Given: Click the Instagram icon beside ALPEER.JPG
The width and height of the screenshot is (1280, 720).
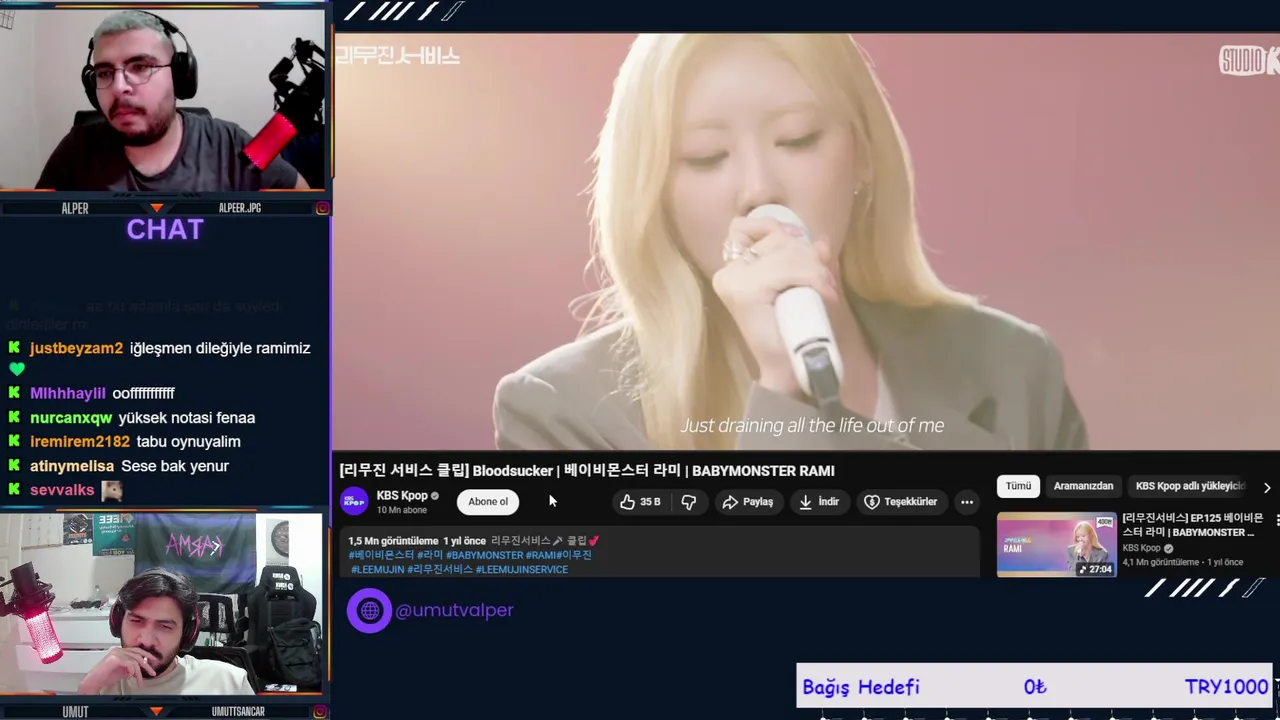Looking at the screenshot, I should (x=323, y=208).
